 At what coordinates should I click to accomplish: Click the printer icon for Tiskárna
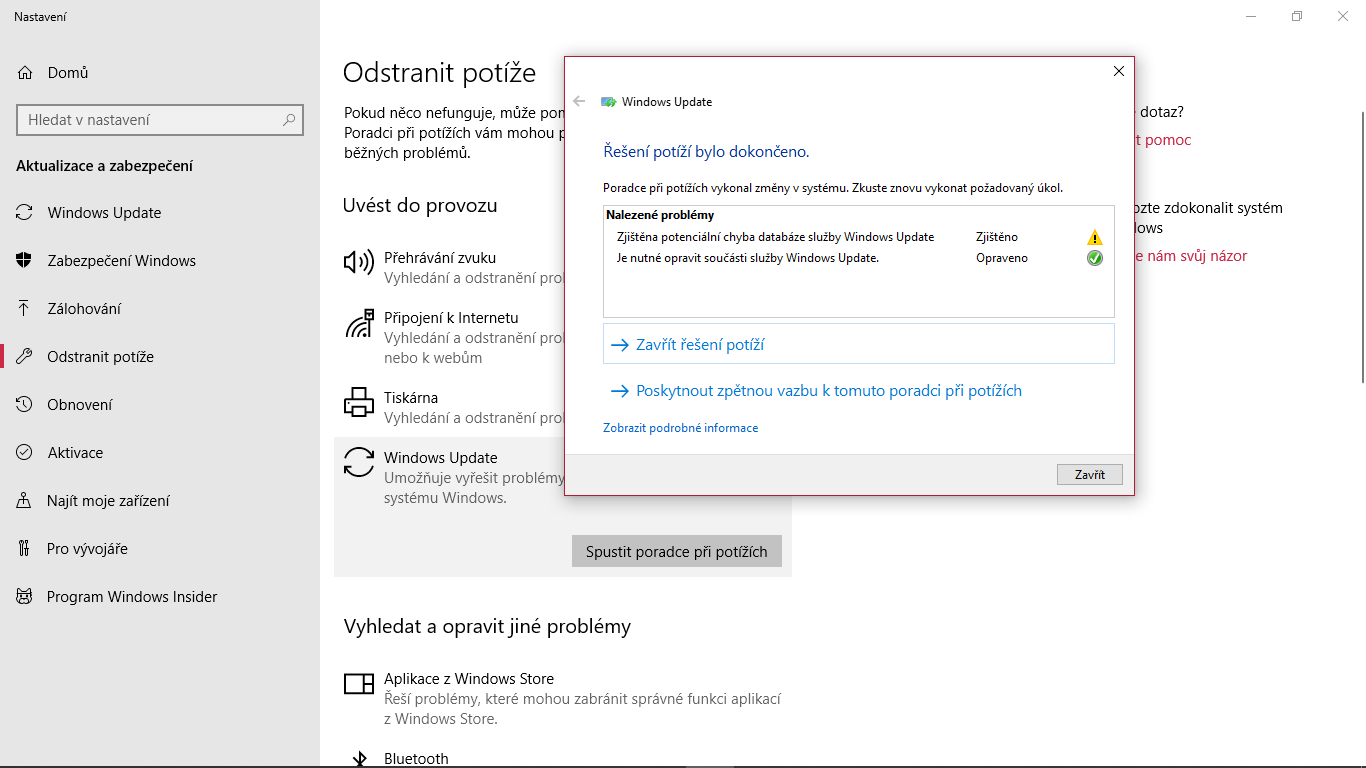coord(358,402)
